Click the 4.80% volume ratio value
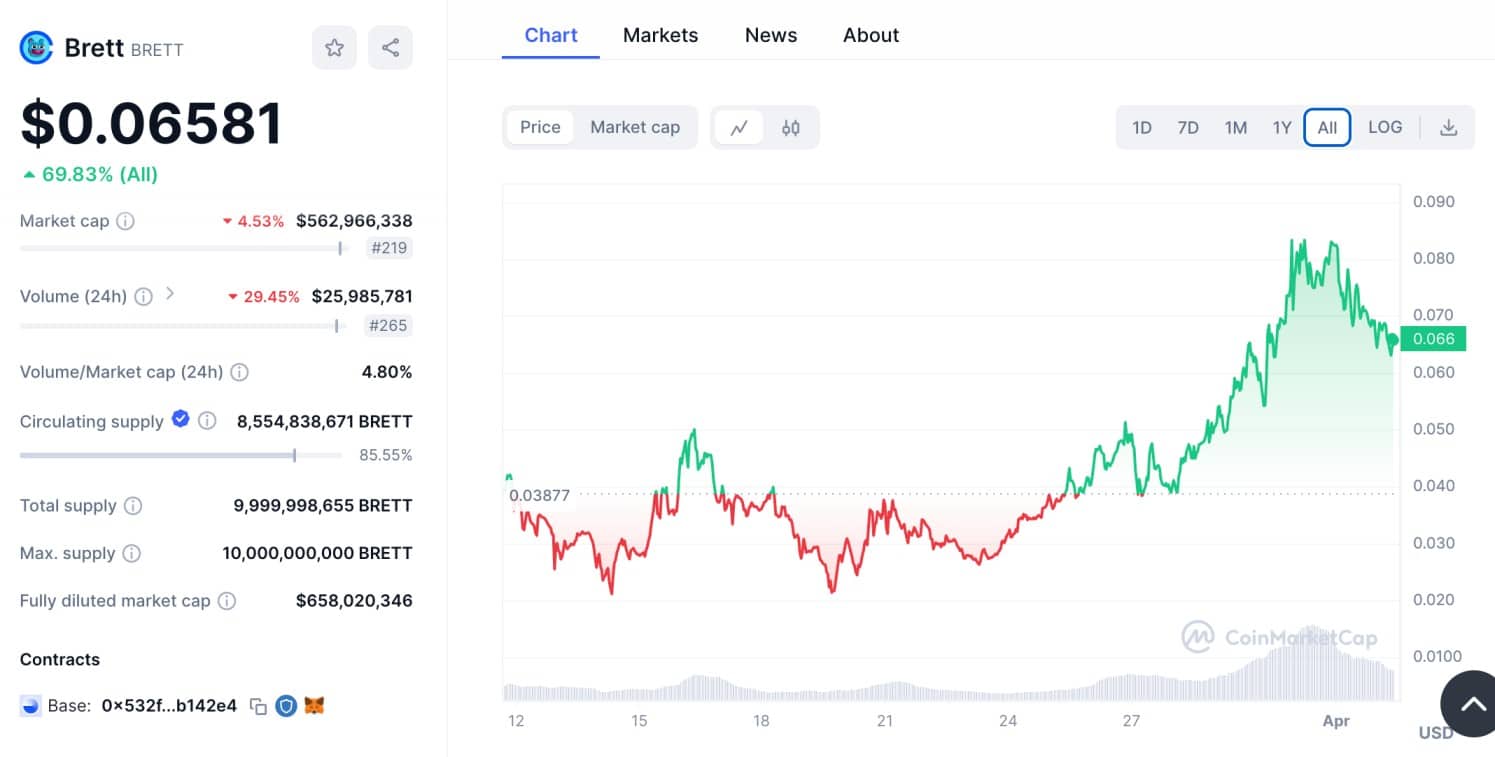 tap(386, 372)
